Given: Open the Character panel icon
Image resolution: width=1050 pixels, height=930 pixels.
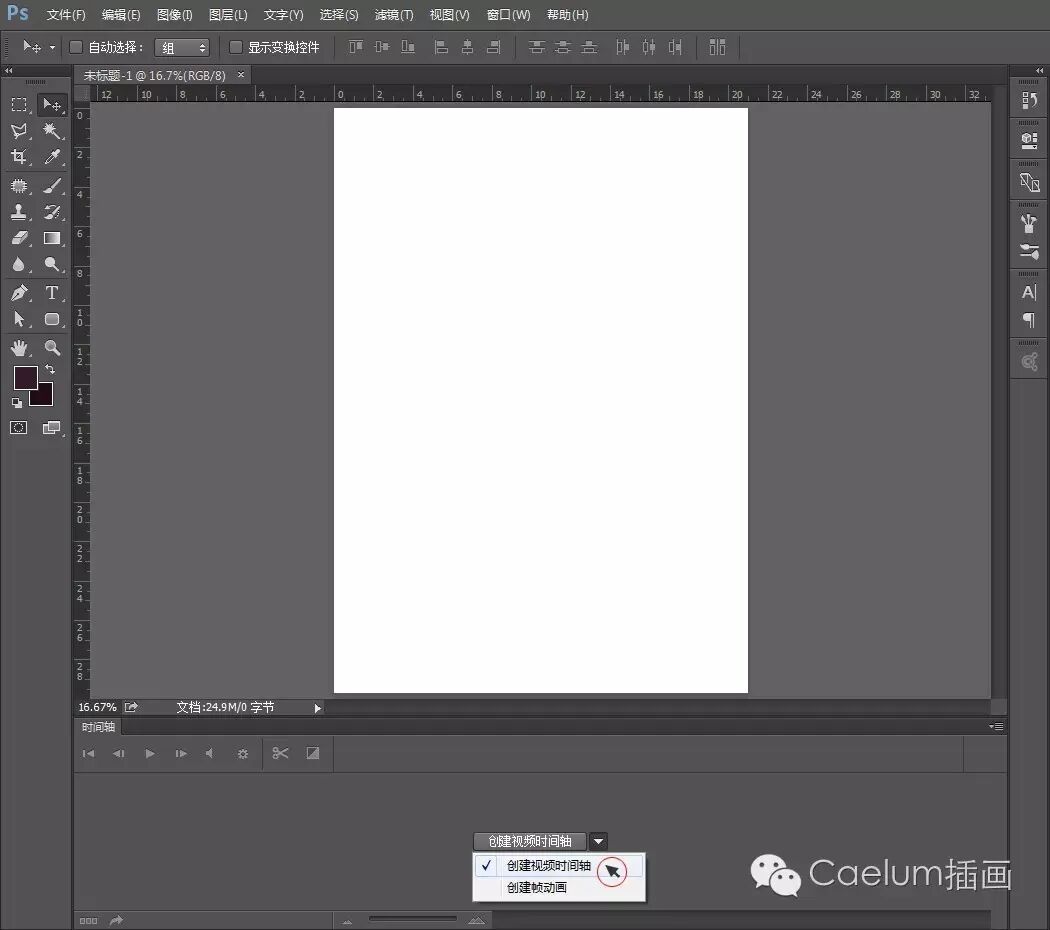Looking at the screenshot, I should [1028, 292].
